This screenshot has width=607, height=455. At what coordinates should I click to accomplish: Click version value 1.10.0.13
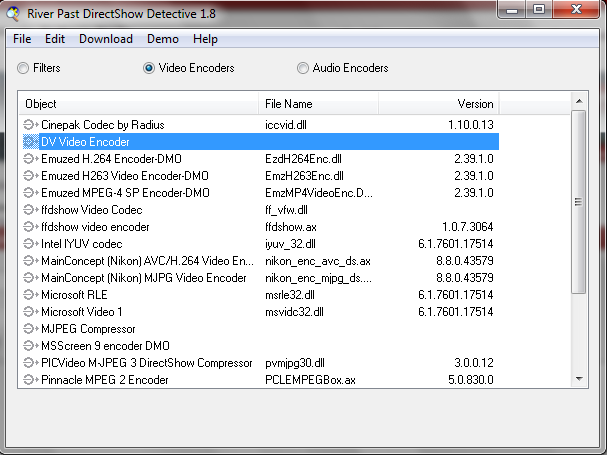[471, 125]
